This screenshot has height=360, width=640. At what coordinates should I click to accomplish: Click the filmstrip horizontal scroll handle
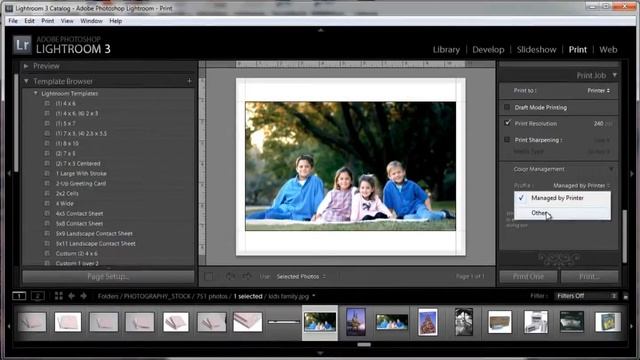click(364, 344)
